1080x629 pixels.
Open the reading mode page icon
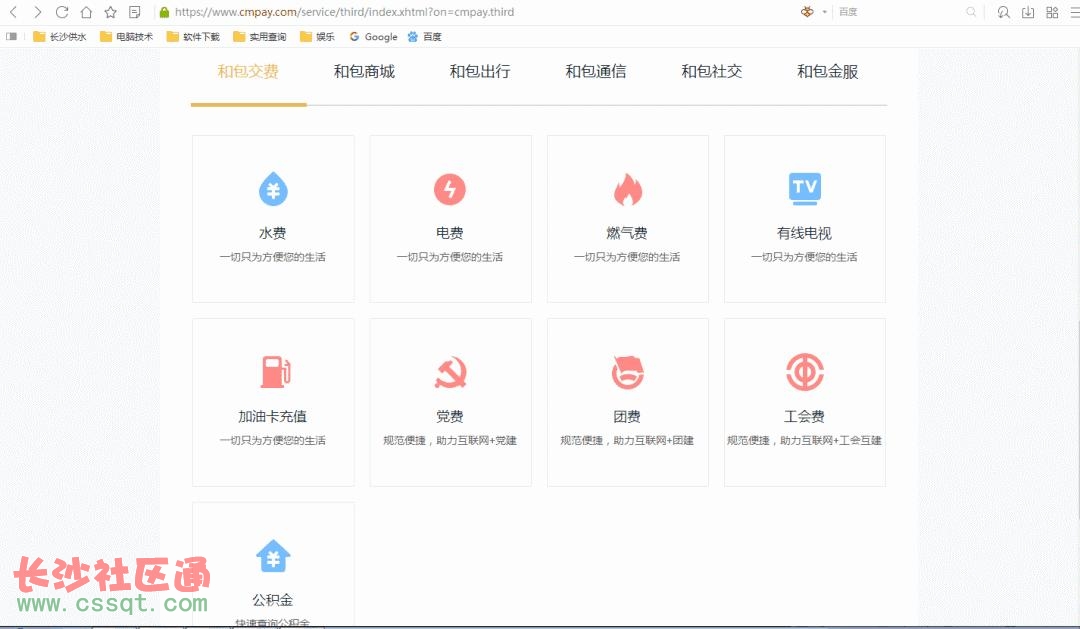135,12
